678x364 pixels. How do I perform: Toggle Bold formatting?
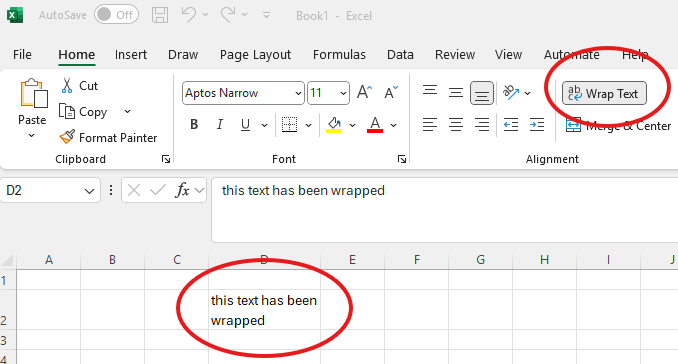click(194, 125)
